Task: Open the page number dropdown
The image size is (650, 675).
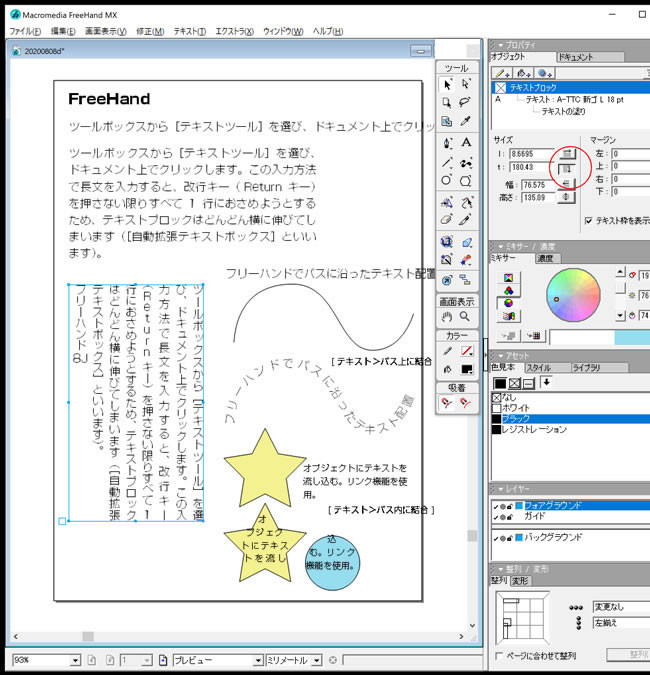Action: click(147, 660)
